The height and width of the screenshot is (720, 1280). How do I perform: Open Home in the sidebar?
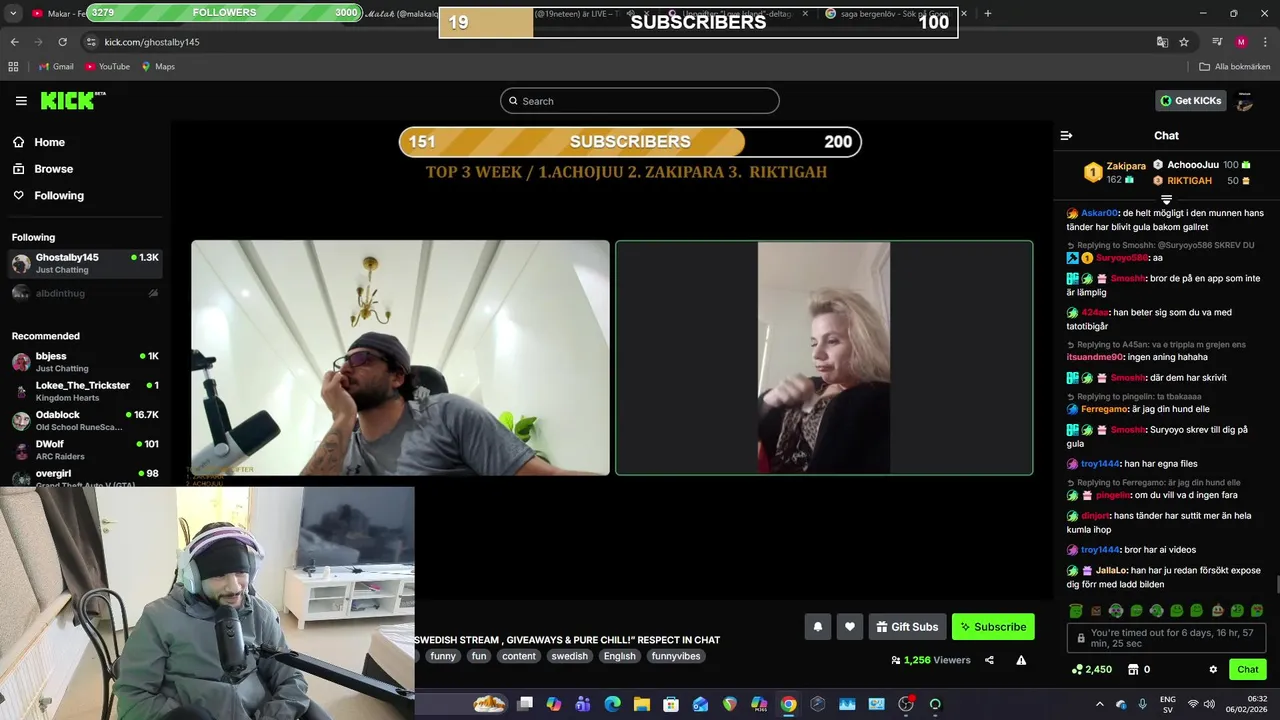[x=49, y=142]
